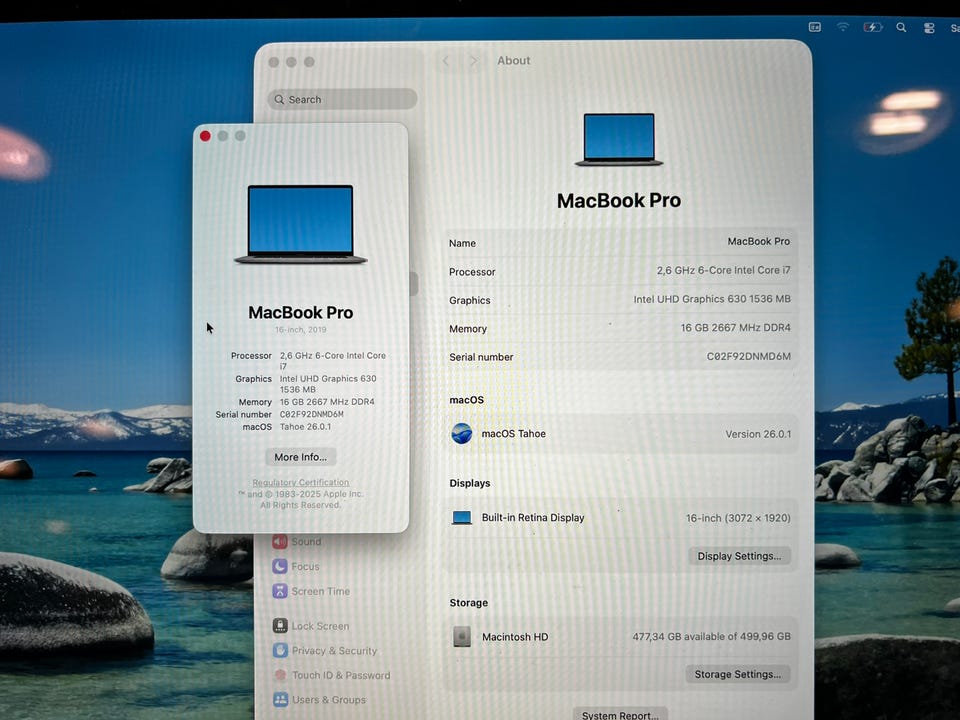Open Sound settings in the sidebar
The height and width of the screenshot is (720, 960).
point(305,542)
